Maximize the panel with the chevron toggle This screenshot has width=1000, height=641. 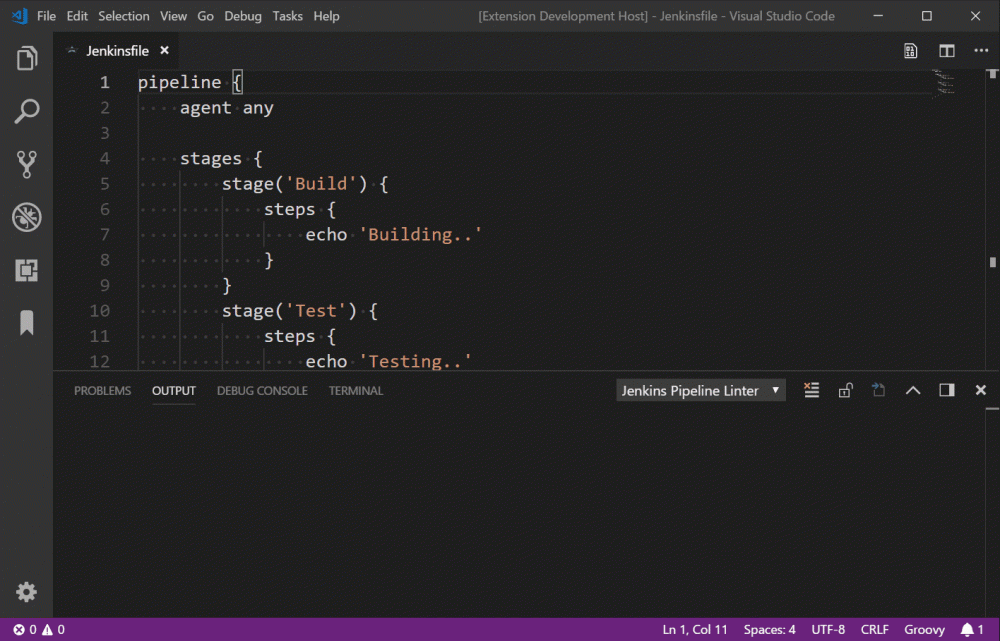(x=912, y=390)
